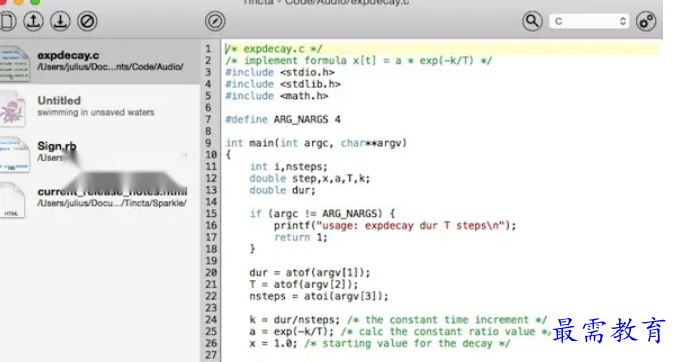
Task: Click the compass navigation toolbar icon
Action: pos(215,21)
